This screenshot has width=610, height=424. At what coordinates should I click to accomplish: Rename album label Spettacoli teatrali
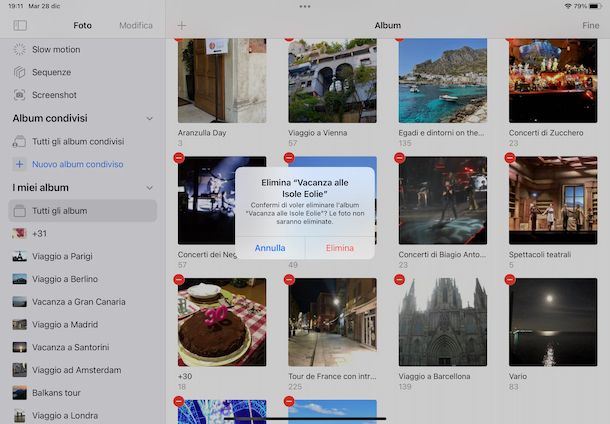pos(540,254)
